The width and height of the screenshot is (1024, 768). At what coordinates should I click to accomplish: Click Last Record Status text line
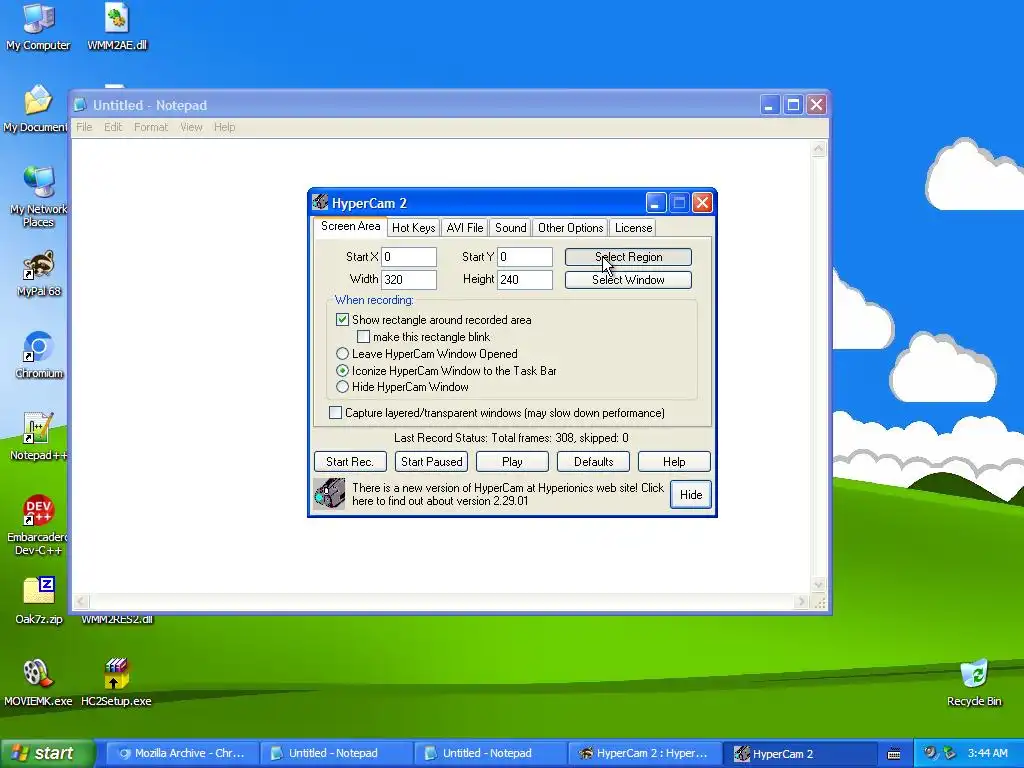point(511,438)
